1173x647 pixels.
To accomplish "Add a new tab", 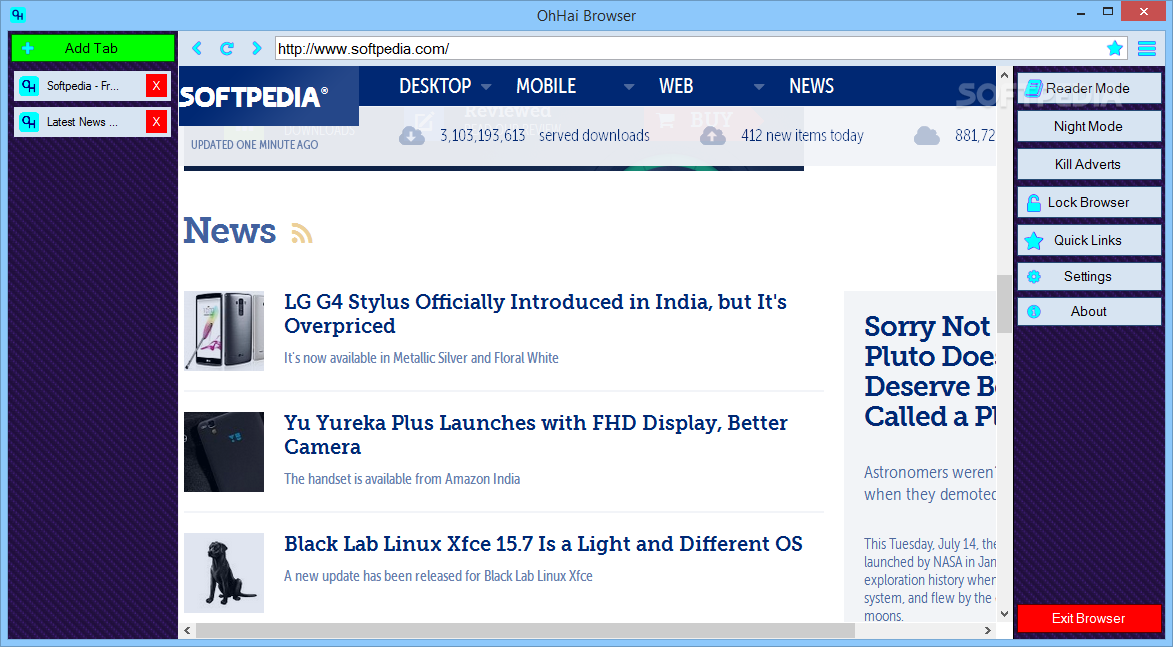I will [x=93, y=49].
